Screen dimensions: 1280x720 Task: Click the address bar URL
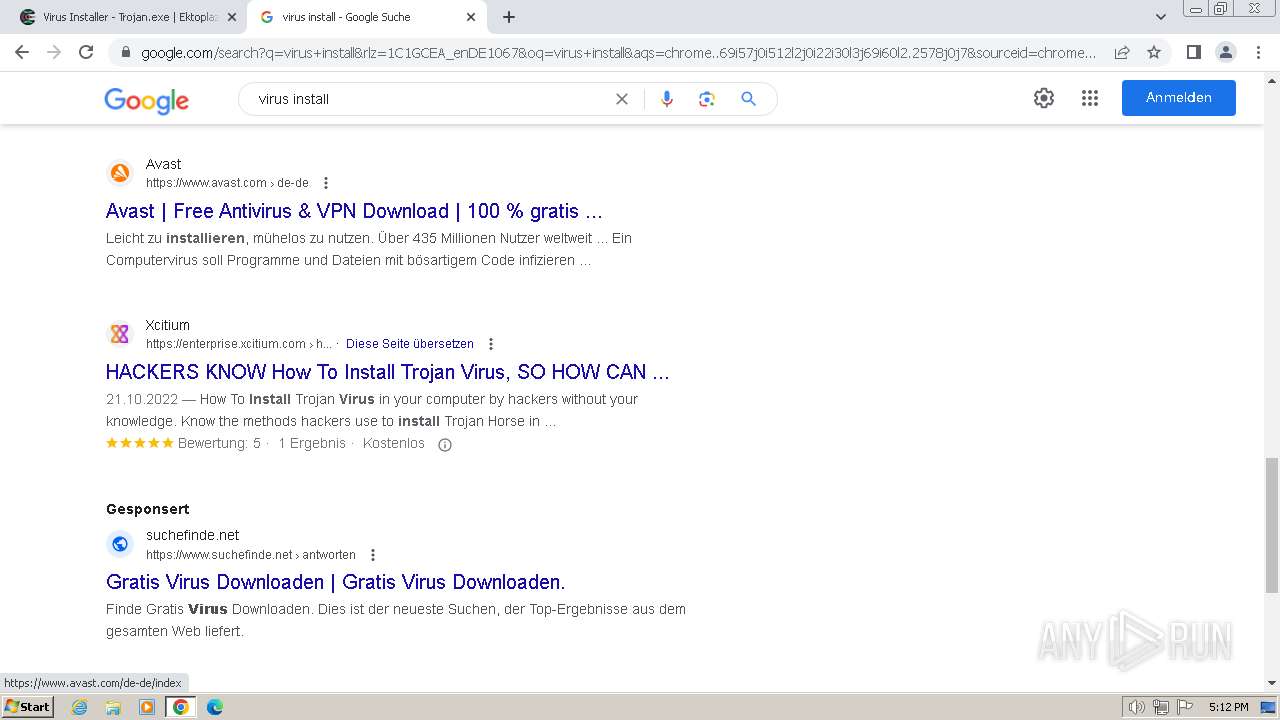618,53
